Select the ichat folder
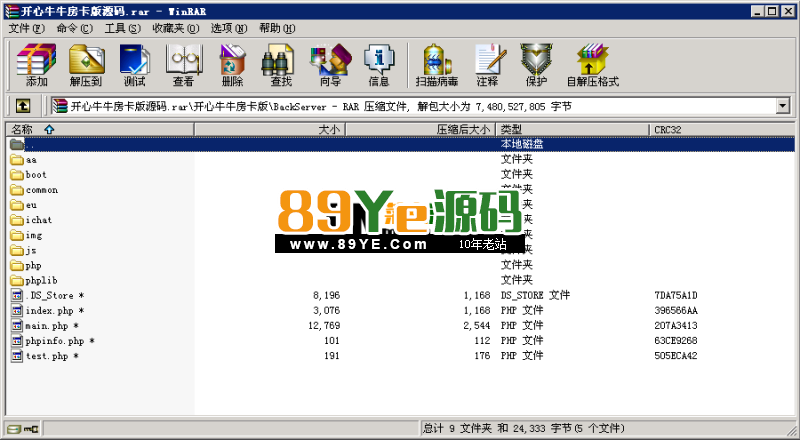This screenshot has height=440, width=800. pyautogui.click(x=31, y=220)
